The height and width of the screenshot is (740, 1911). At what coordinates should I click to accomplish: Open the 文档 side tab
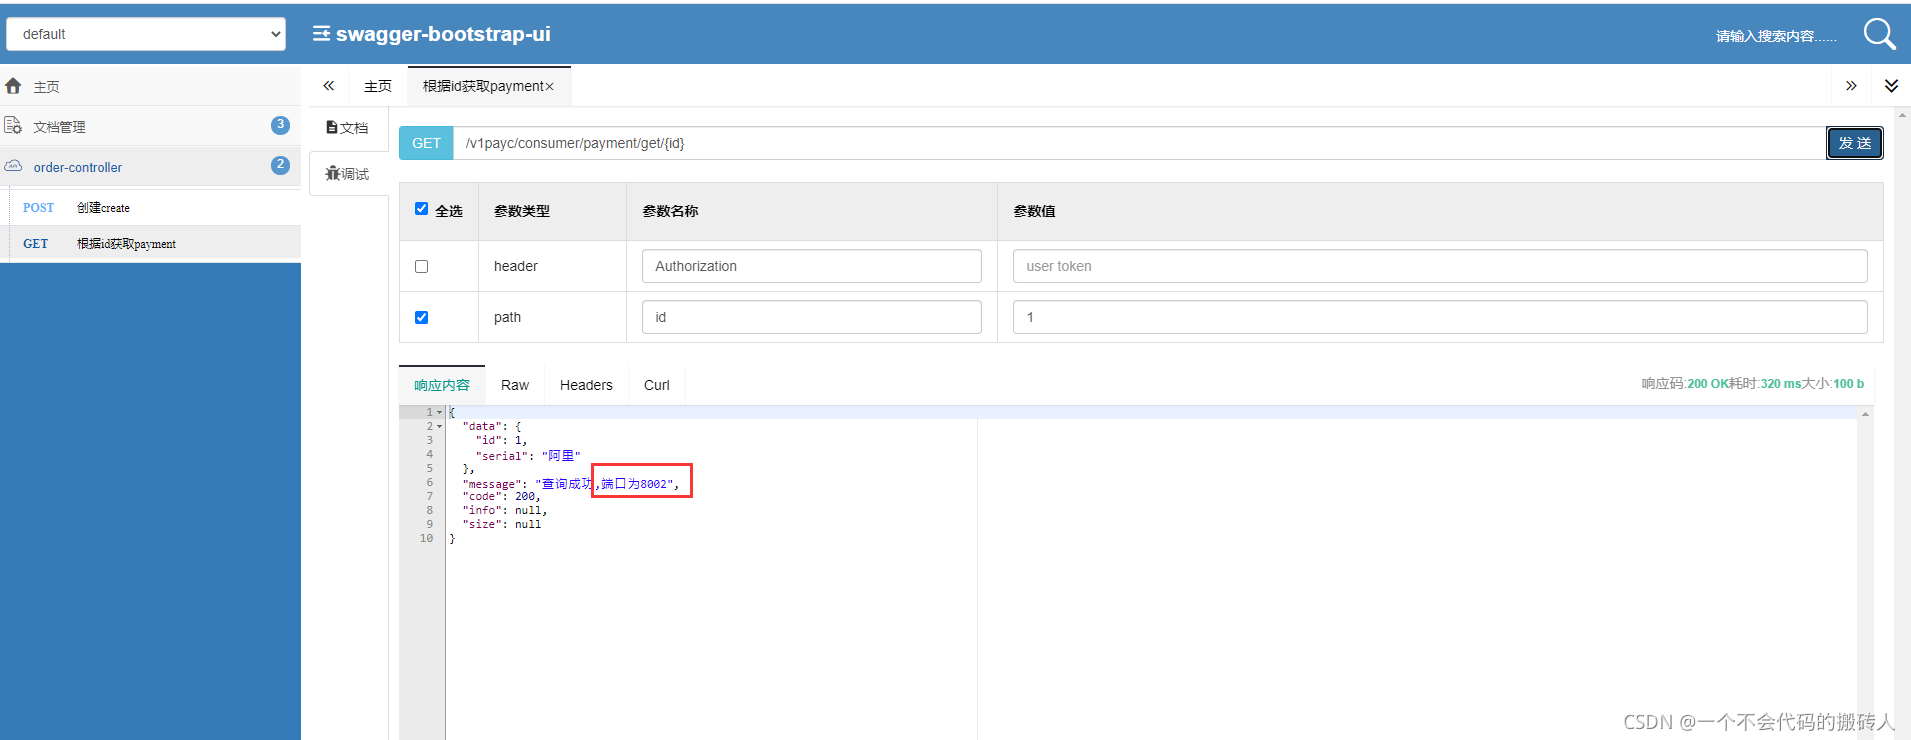click(x=348, y=128)
